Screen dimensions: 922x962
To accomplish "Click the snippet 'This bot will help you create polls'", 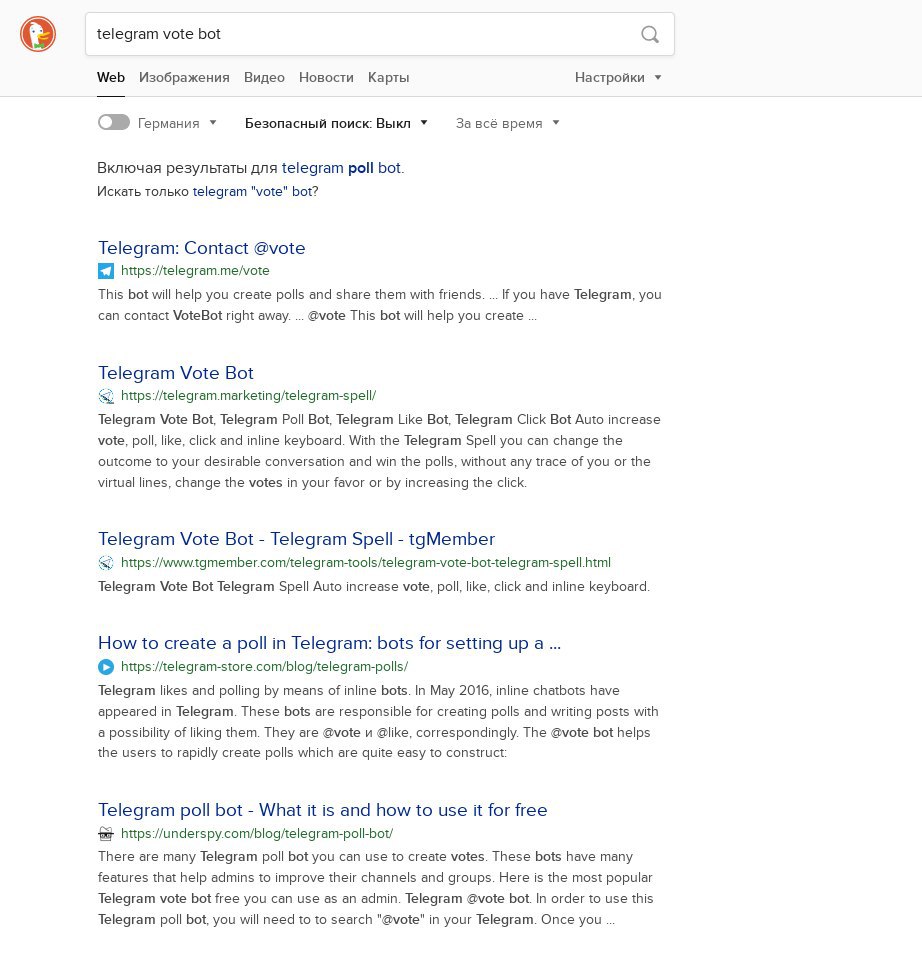I will click(380, 305).
